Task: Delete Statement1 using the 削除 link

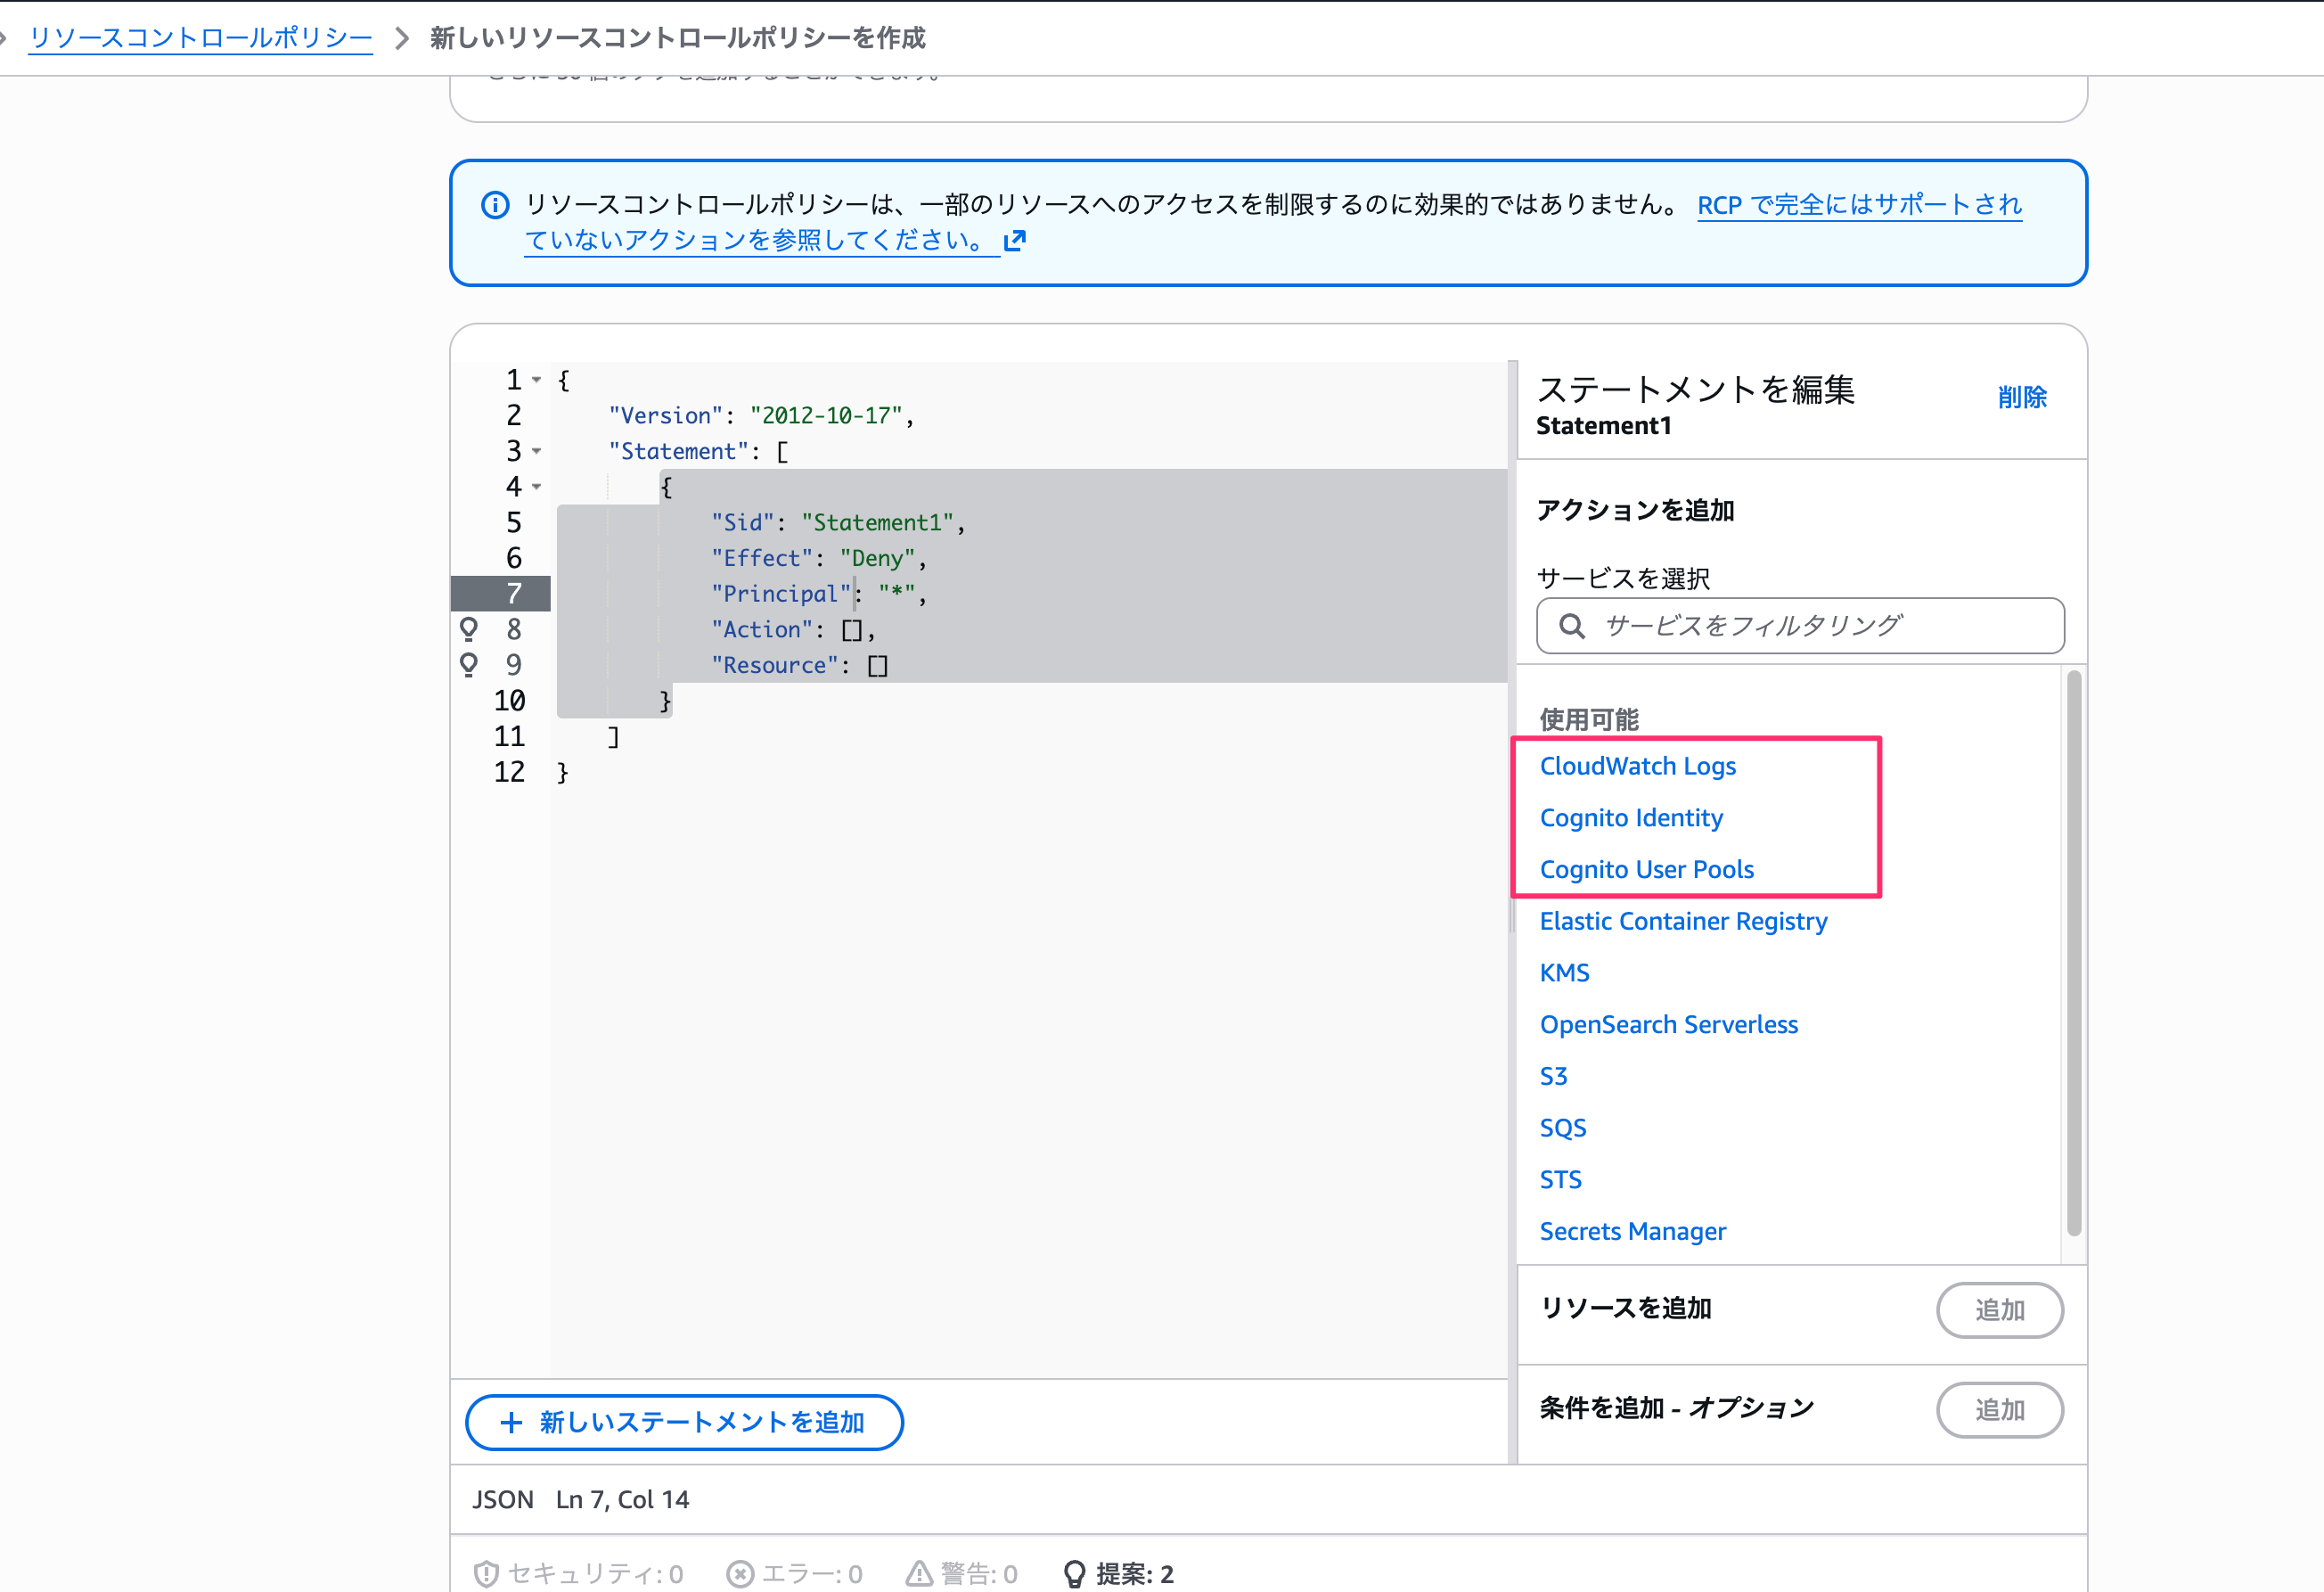Action: 2021,396
